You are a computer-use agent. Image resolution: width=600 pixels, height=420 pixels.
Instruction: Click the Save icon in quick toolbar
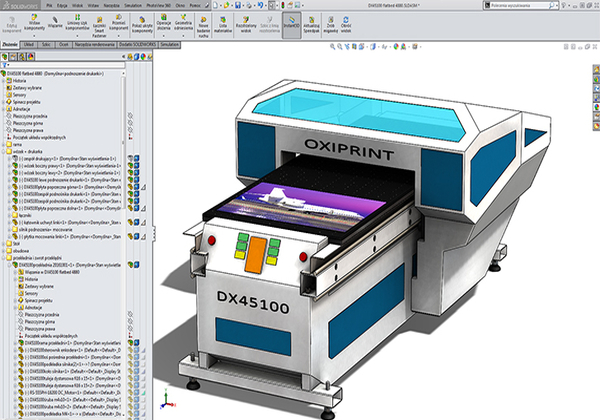click(x=238, y=5)
